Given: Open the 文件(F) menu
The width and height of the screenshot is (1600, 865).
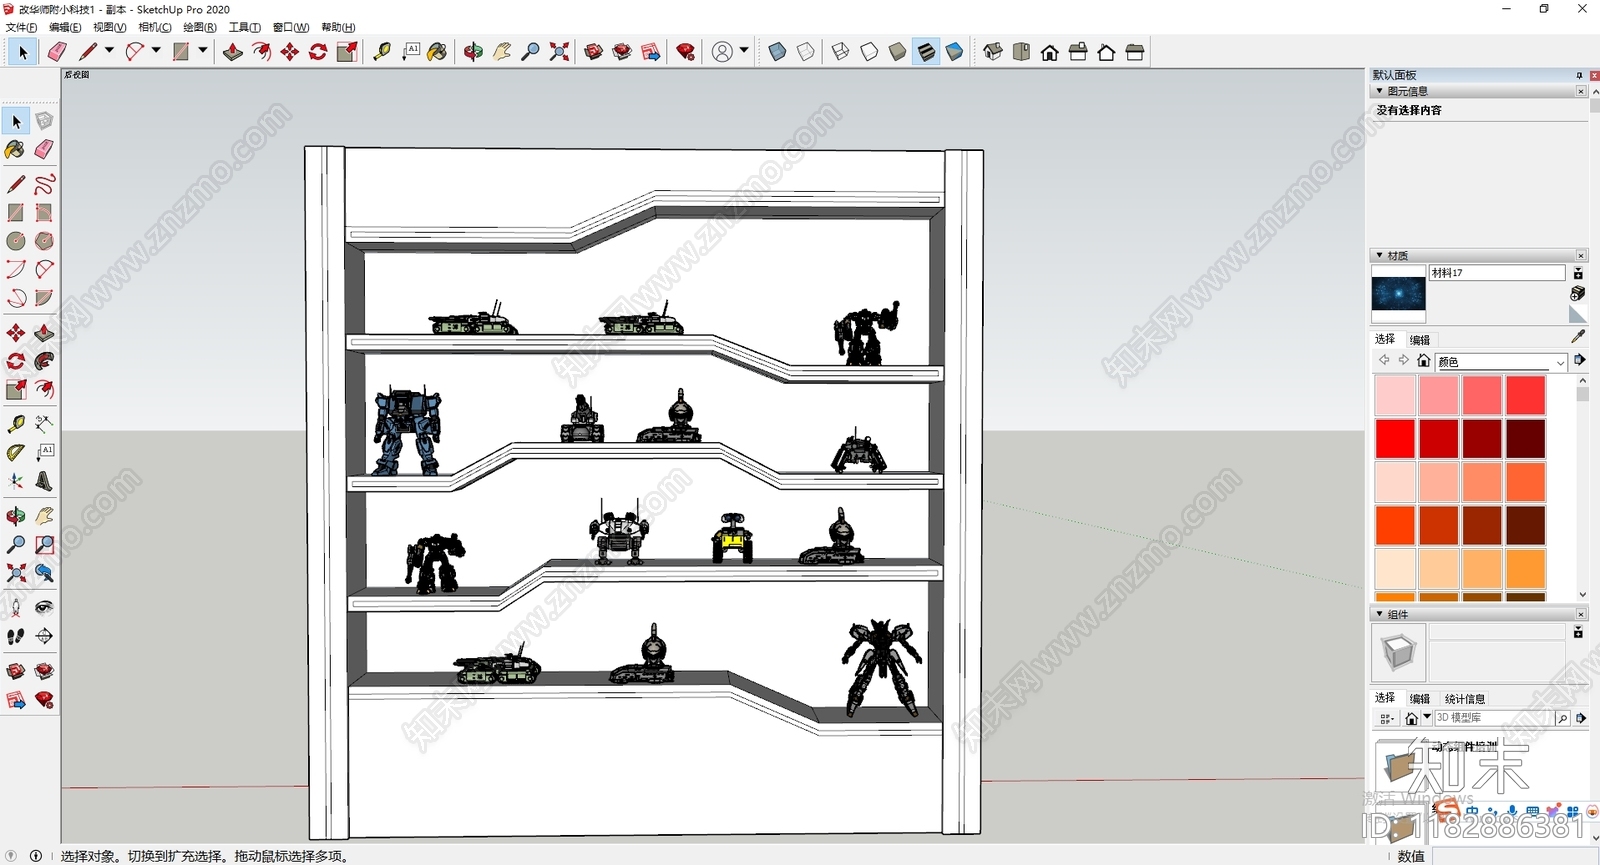Looking at the screenshot, I should coord(22,27).
